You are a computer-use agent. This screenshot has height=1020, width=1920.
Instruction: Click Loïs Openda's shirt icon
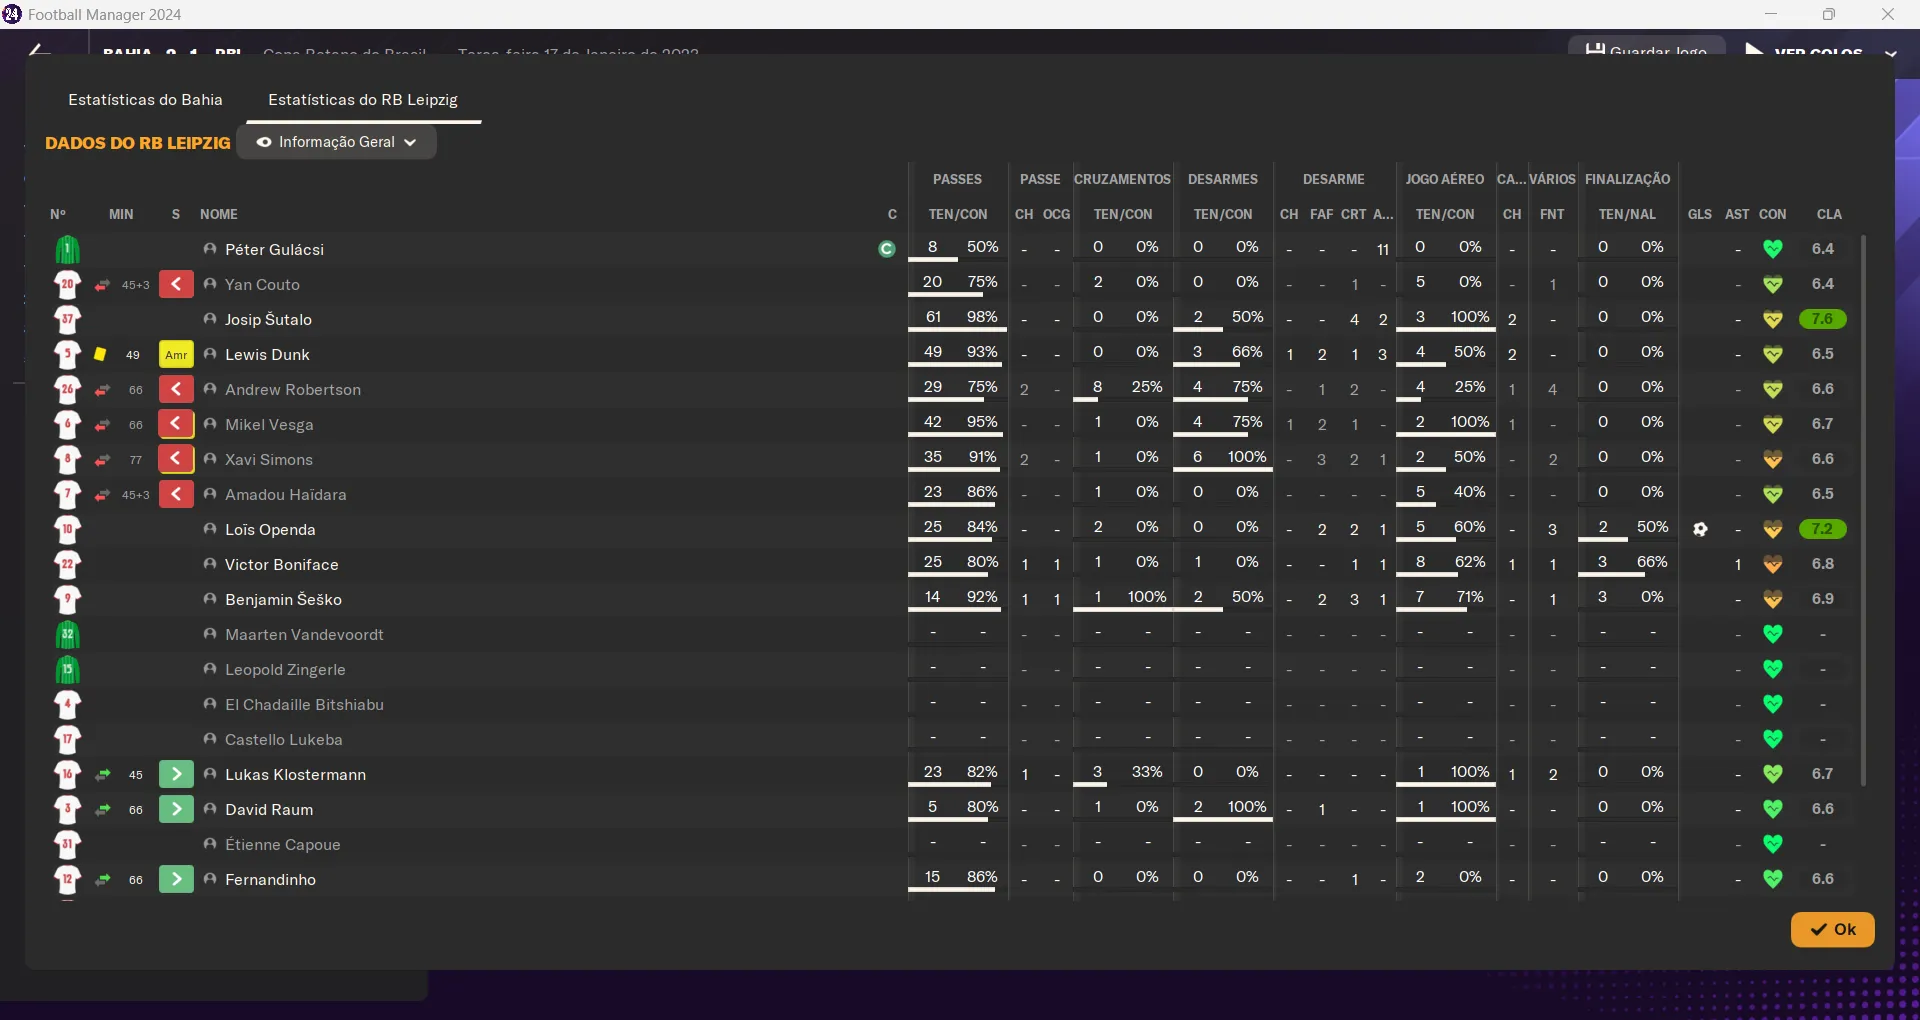[x=67, y=529]
